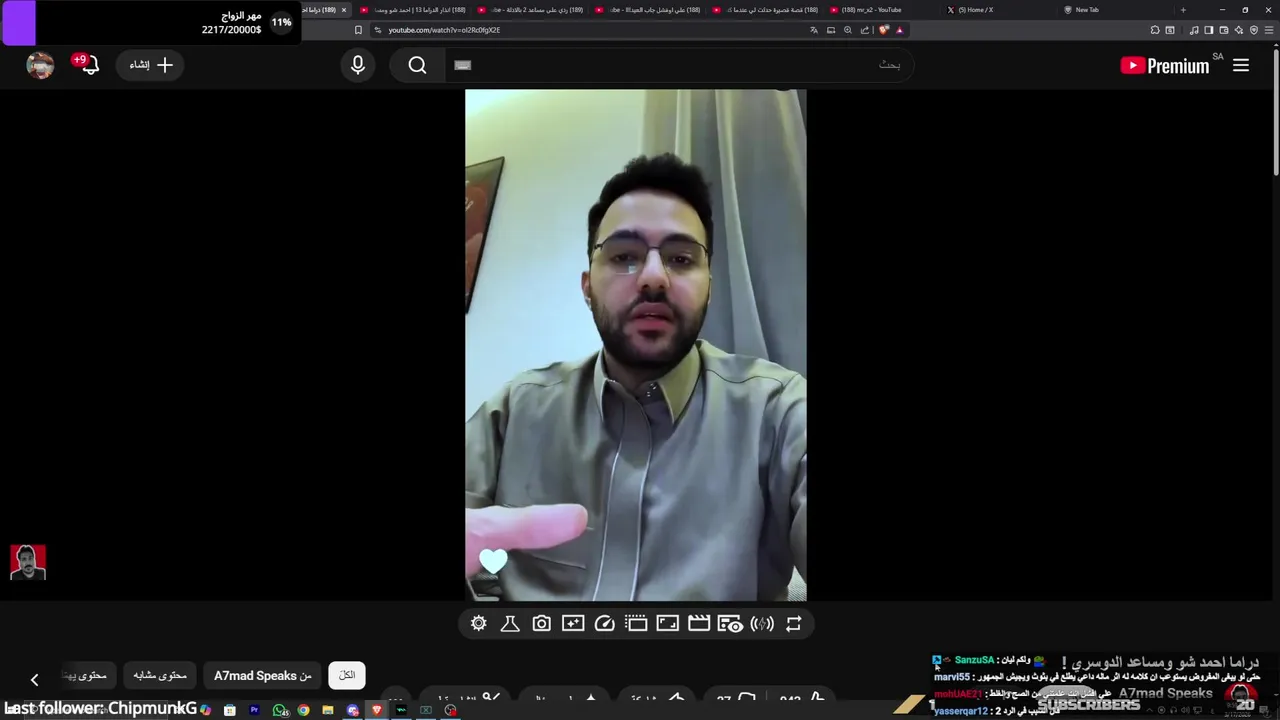Open enhancer settings gear below the video
Viewport: 1280px width, 720px height.
pyautogui.click(x=479, y=624)
